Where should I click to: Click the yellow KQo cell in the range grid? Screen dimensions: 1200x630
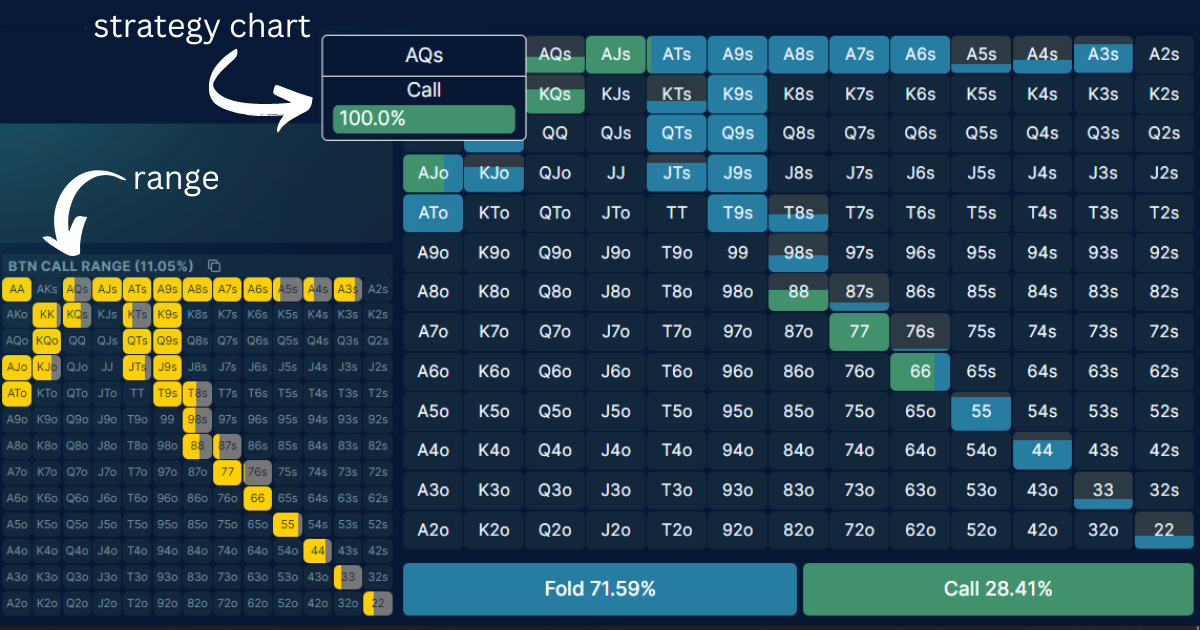point(46,341)
